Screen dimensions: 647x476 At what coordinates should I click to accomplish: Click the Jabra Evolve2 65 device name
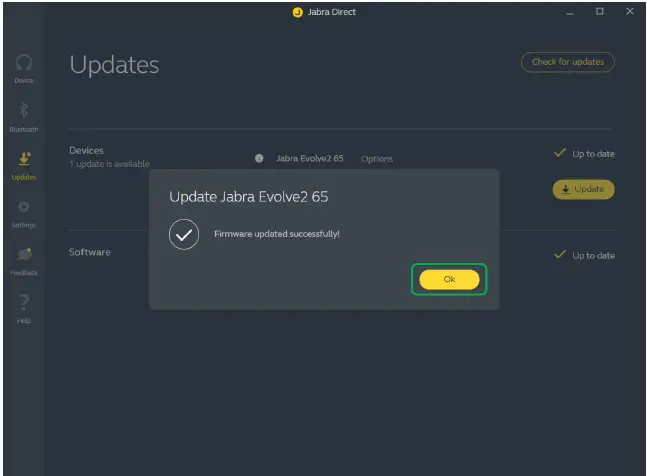coord(309,158)
